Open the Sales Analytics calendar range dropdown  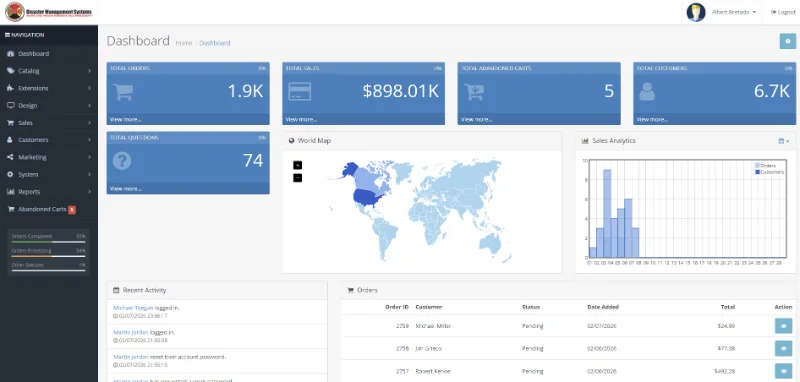pos(783,141)
